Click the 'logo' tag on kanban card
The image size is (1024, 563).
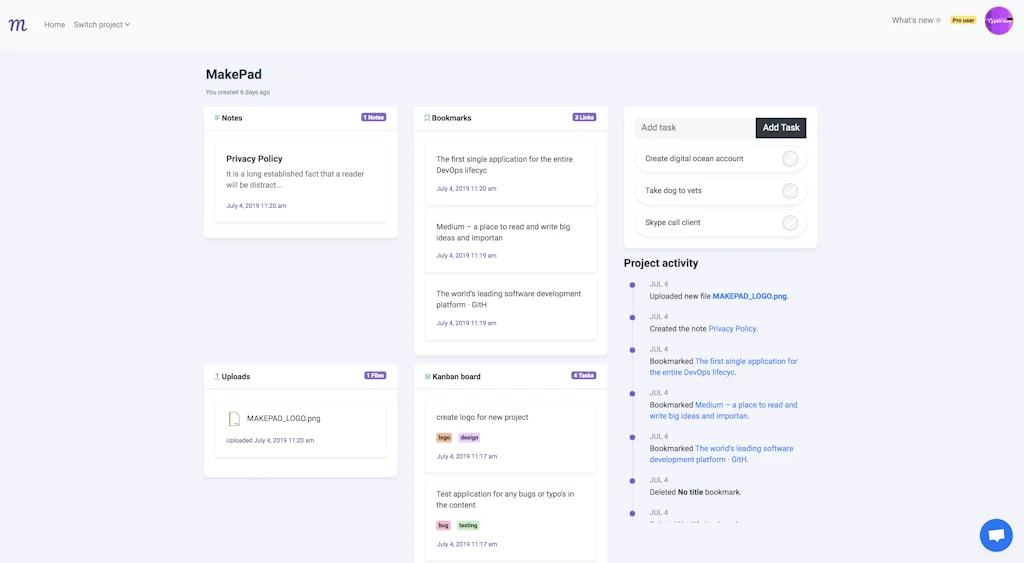[x=444, y=438]
